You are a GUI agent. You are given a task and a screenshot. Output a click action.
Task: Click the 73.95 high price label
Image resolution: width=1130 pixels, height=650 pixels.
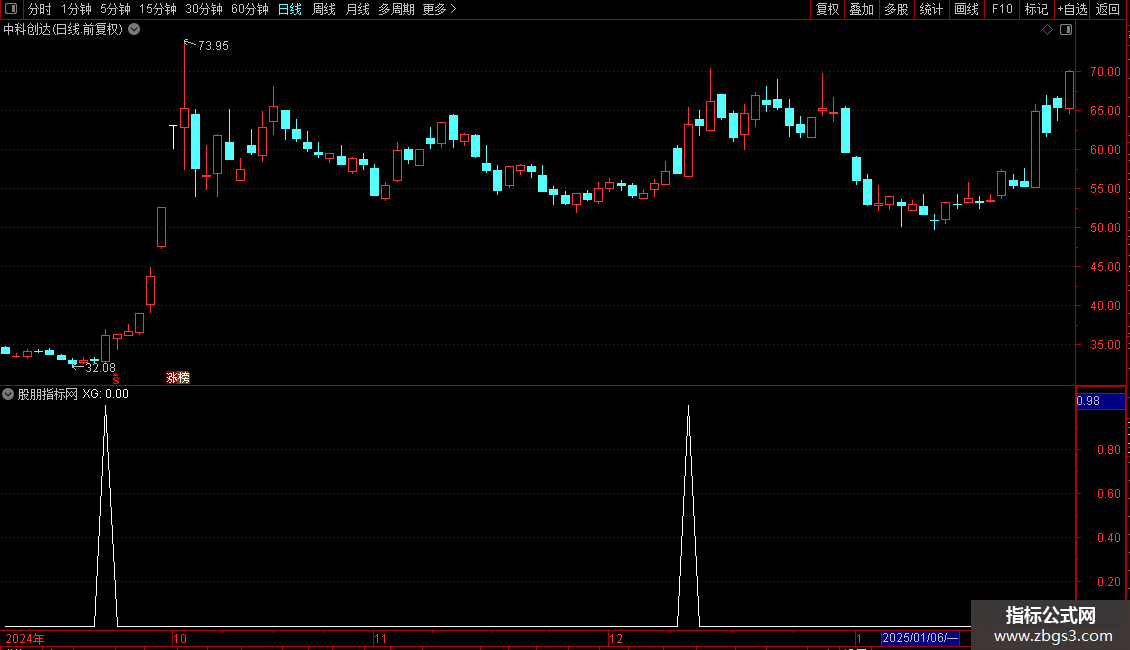(213, 45)
